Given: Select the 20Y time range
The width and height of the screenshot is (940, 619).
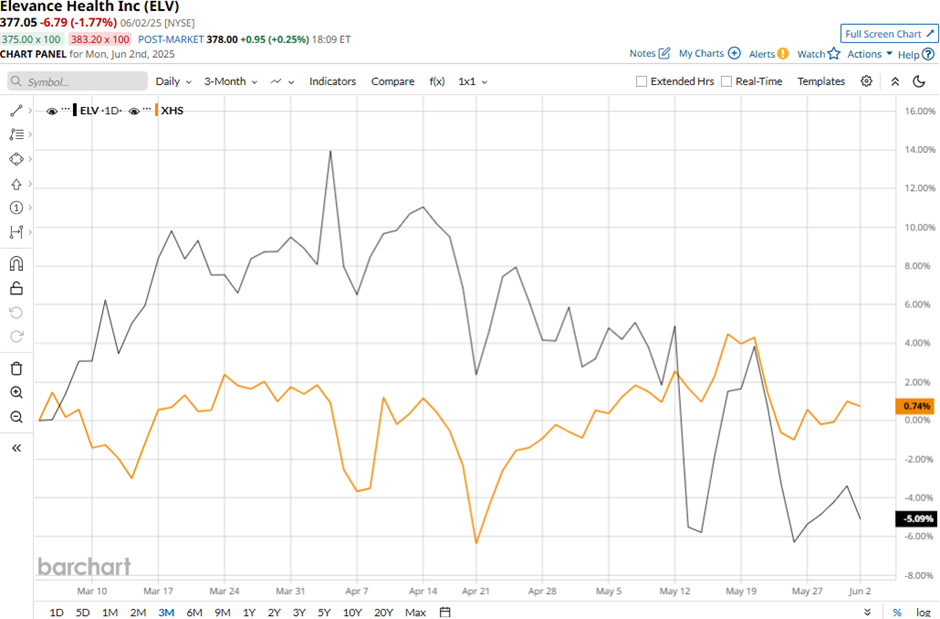Looking at the screenshot, I should [383, 612].
